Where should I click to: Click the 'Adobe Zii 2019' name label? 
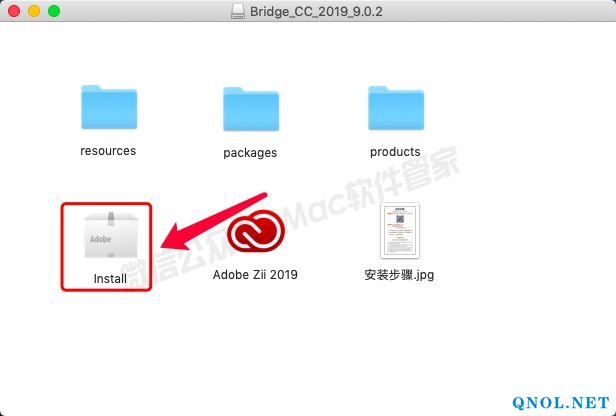255,274
